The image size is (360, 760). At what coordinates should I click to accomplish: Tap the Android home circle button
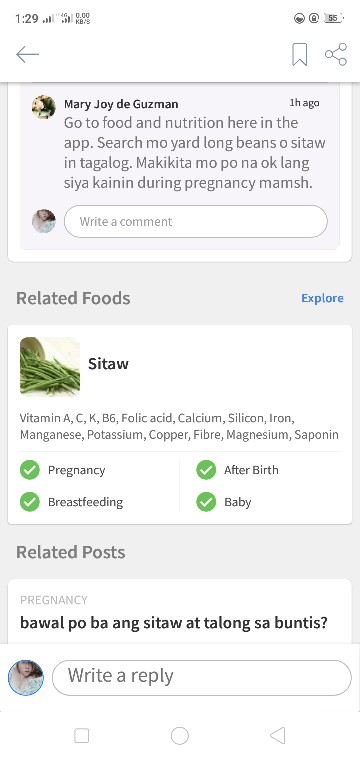(180, 736)
